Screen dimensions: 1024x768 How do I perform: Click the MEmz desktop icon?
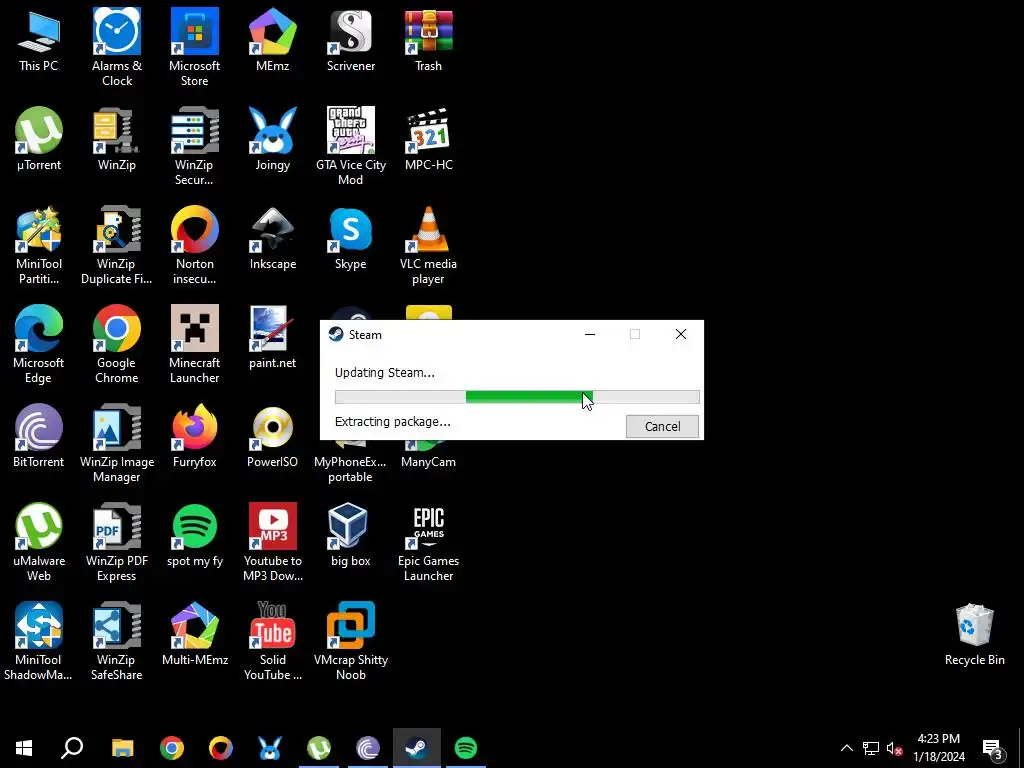click(x=273, y=40)
